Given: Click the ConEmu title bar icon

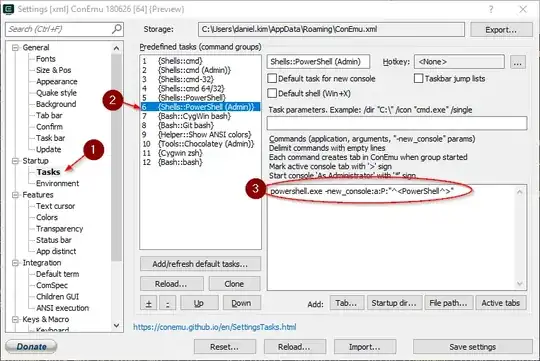Looking at the screenshot, I should [x=8, y=9].
